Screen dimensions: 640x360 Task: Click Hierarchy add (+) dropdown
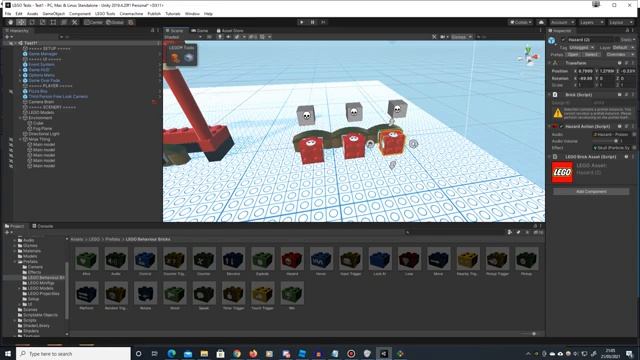point(8,37)
